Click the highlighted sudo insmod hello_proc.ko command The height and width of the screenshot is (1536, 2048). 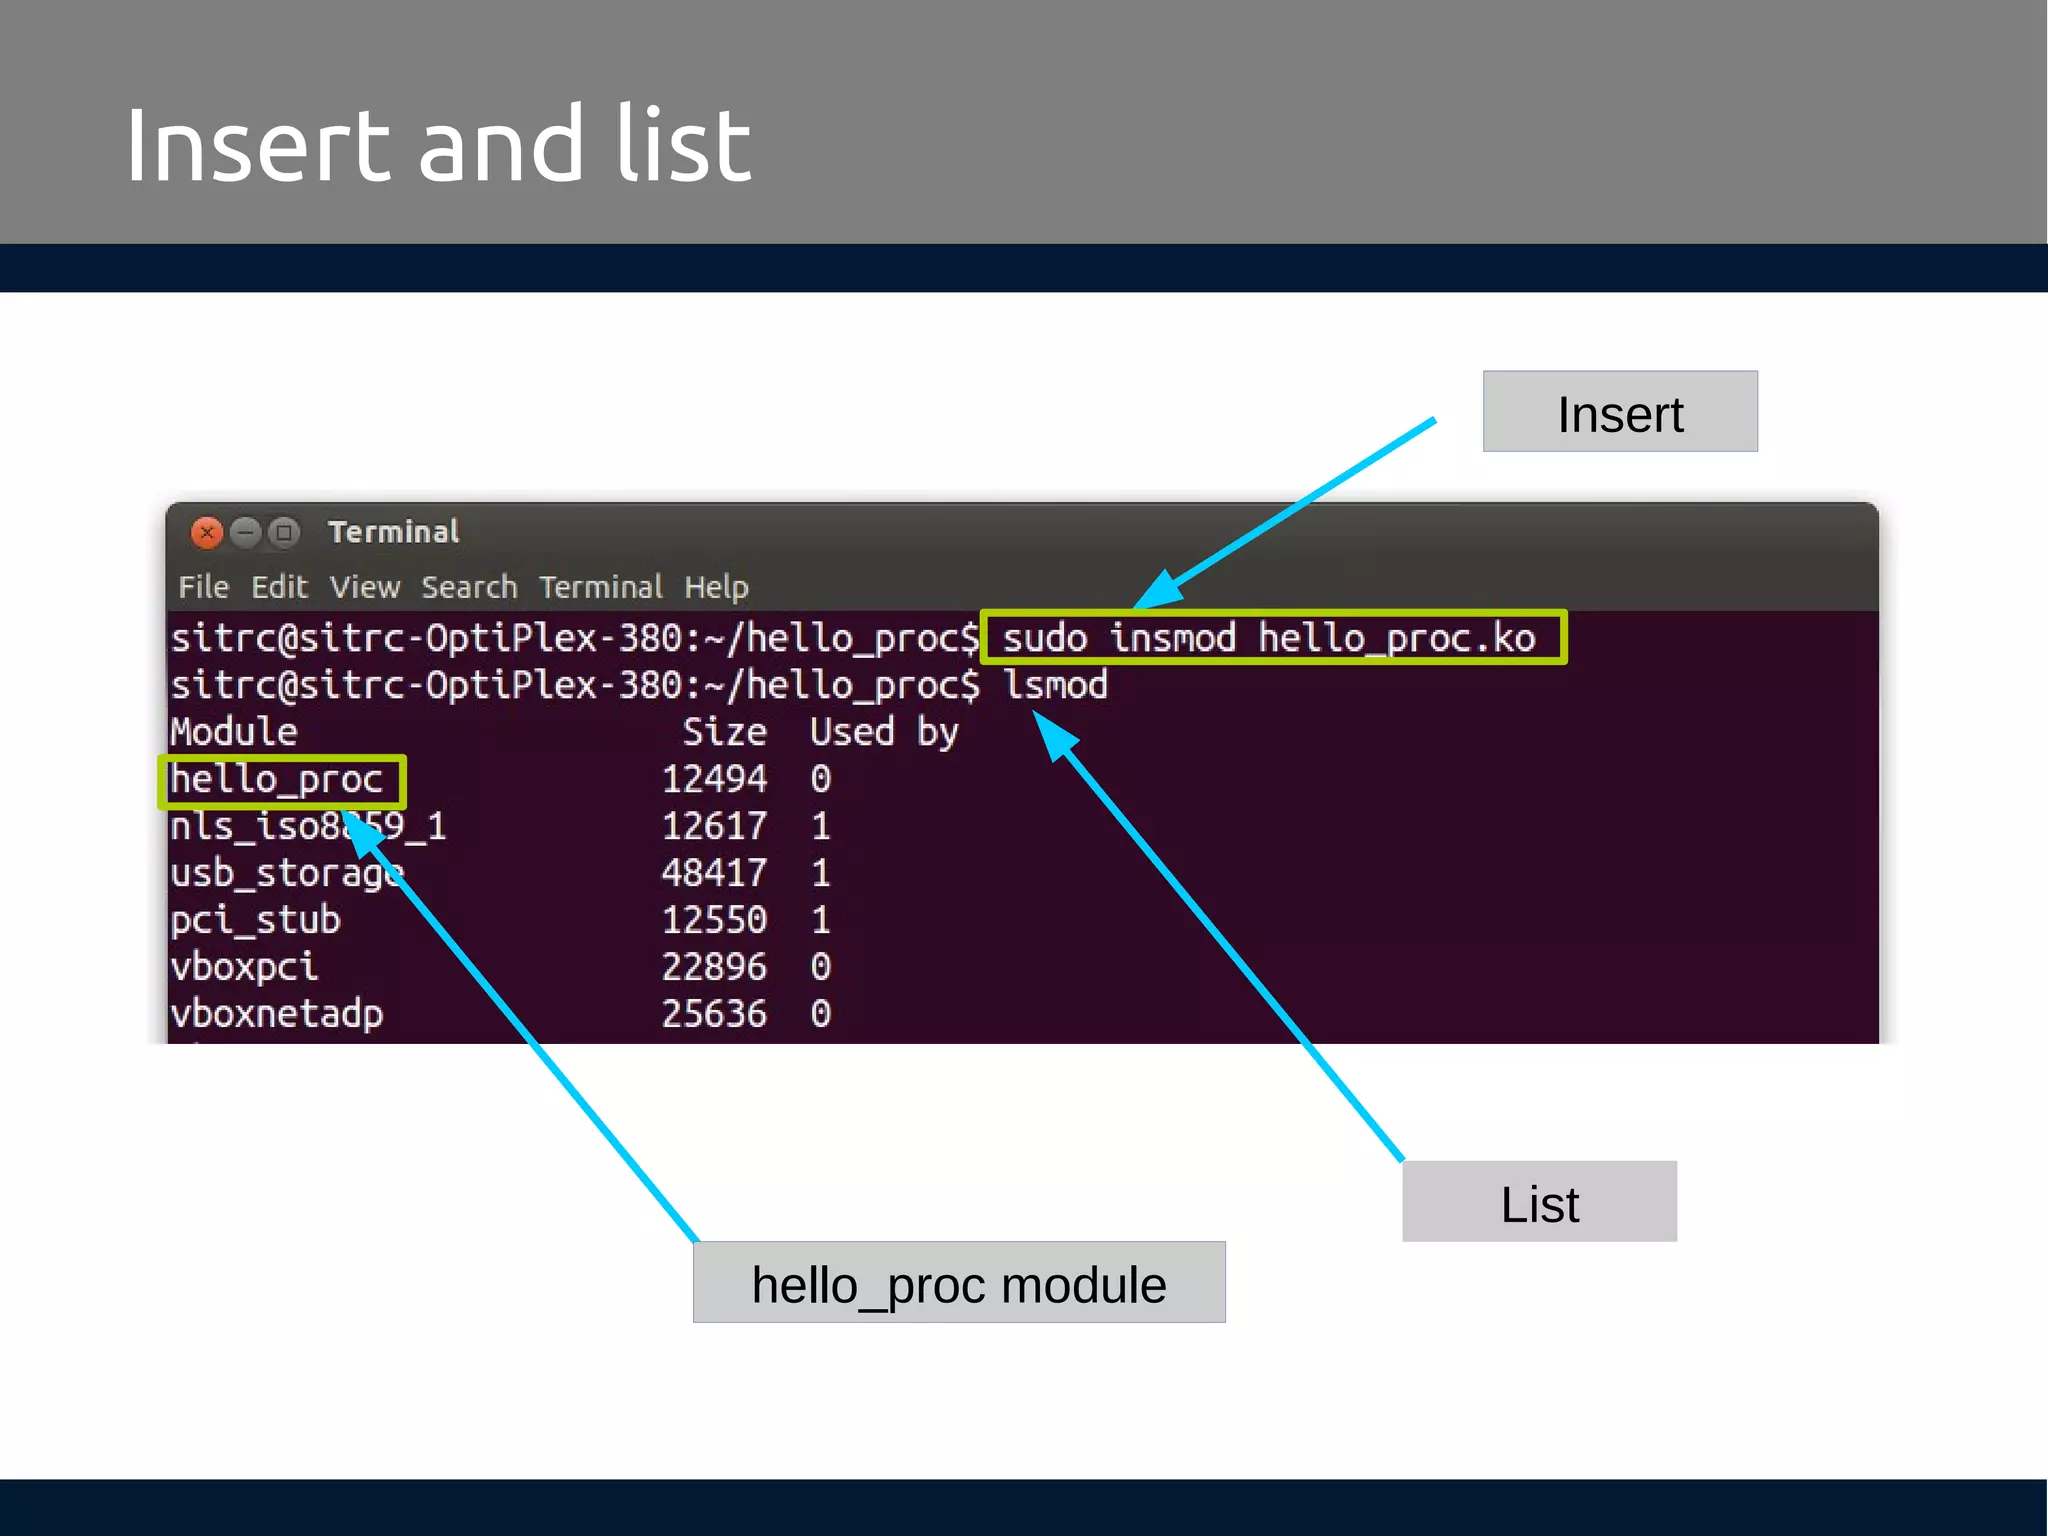[1270, 638]
